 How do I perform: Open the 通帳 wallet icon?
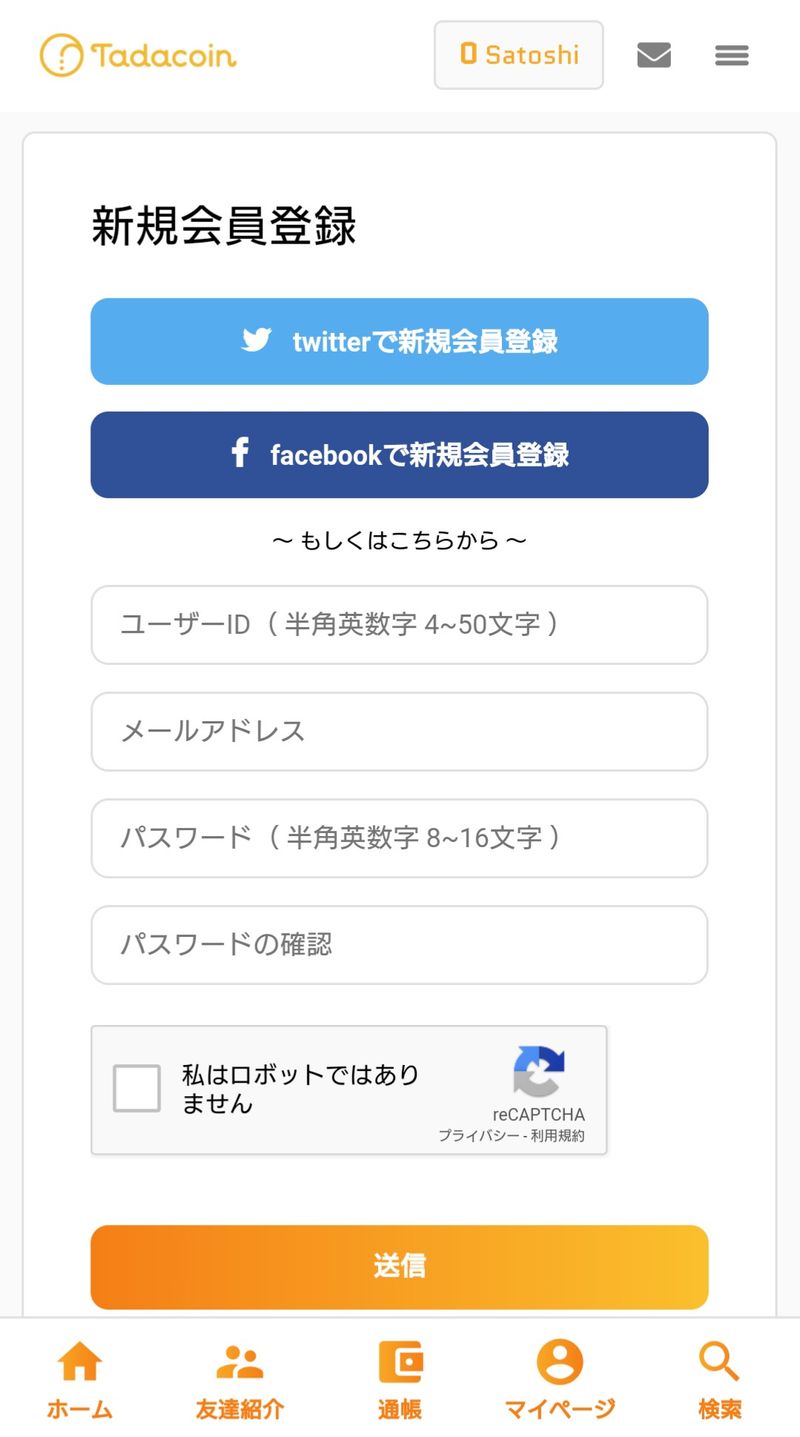tap(400, 1362)
